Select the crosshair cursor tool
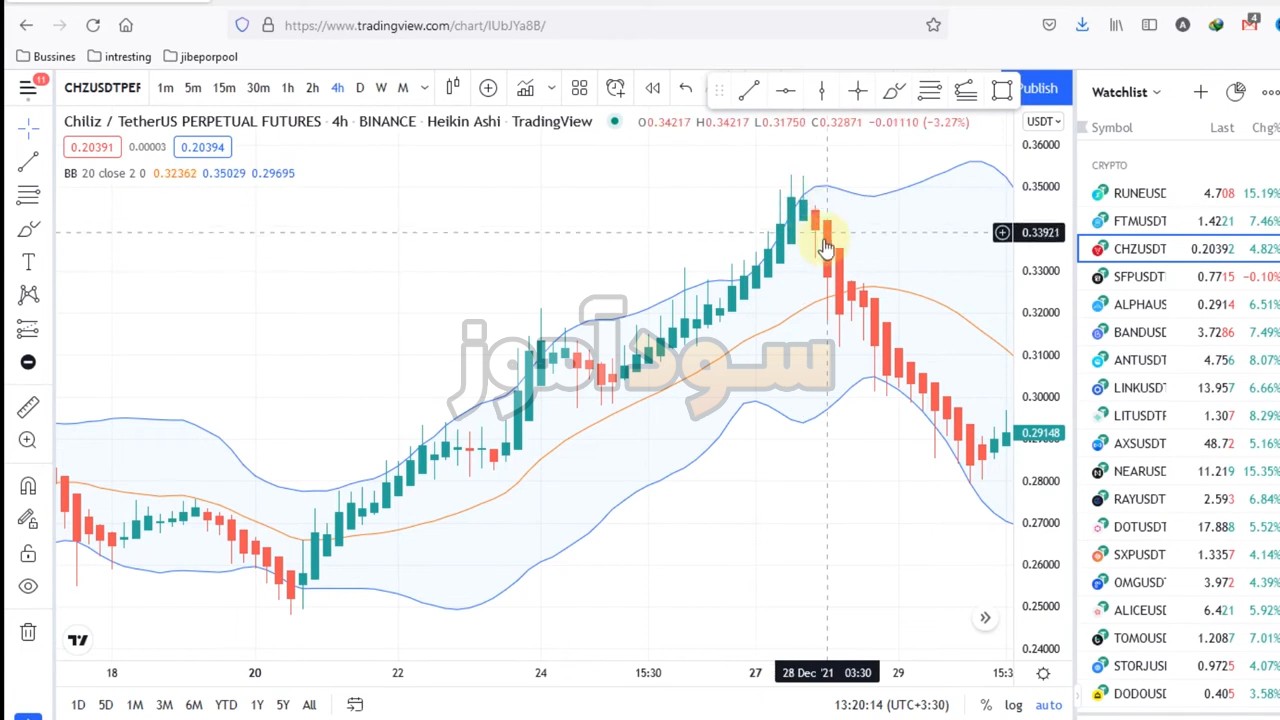 click(28, 127)
